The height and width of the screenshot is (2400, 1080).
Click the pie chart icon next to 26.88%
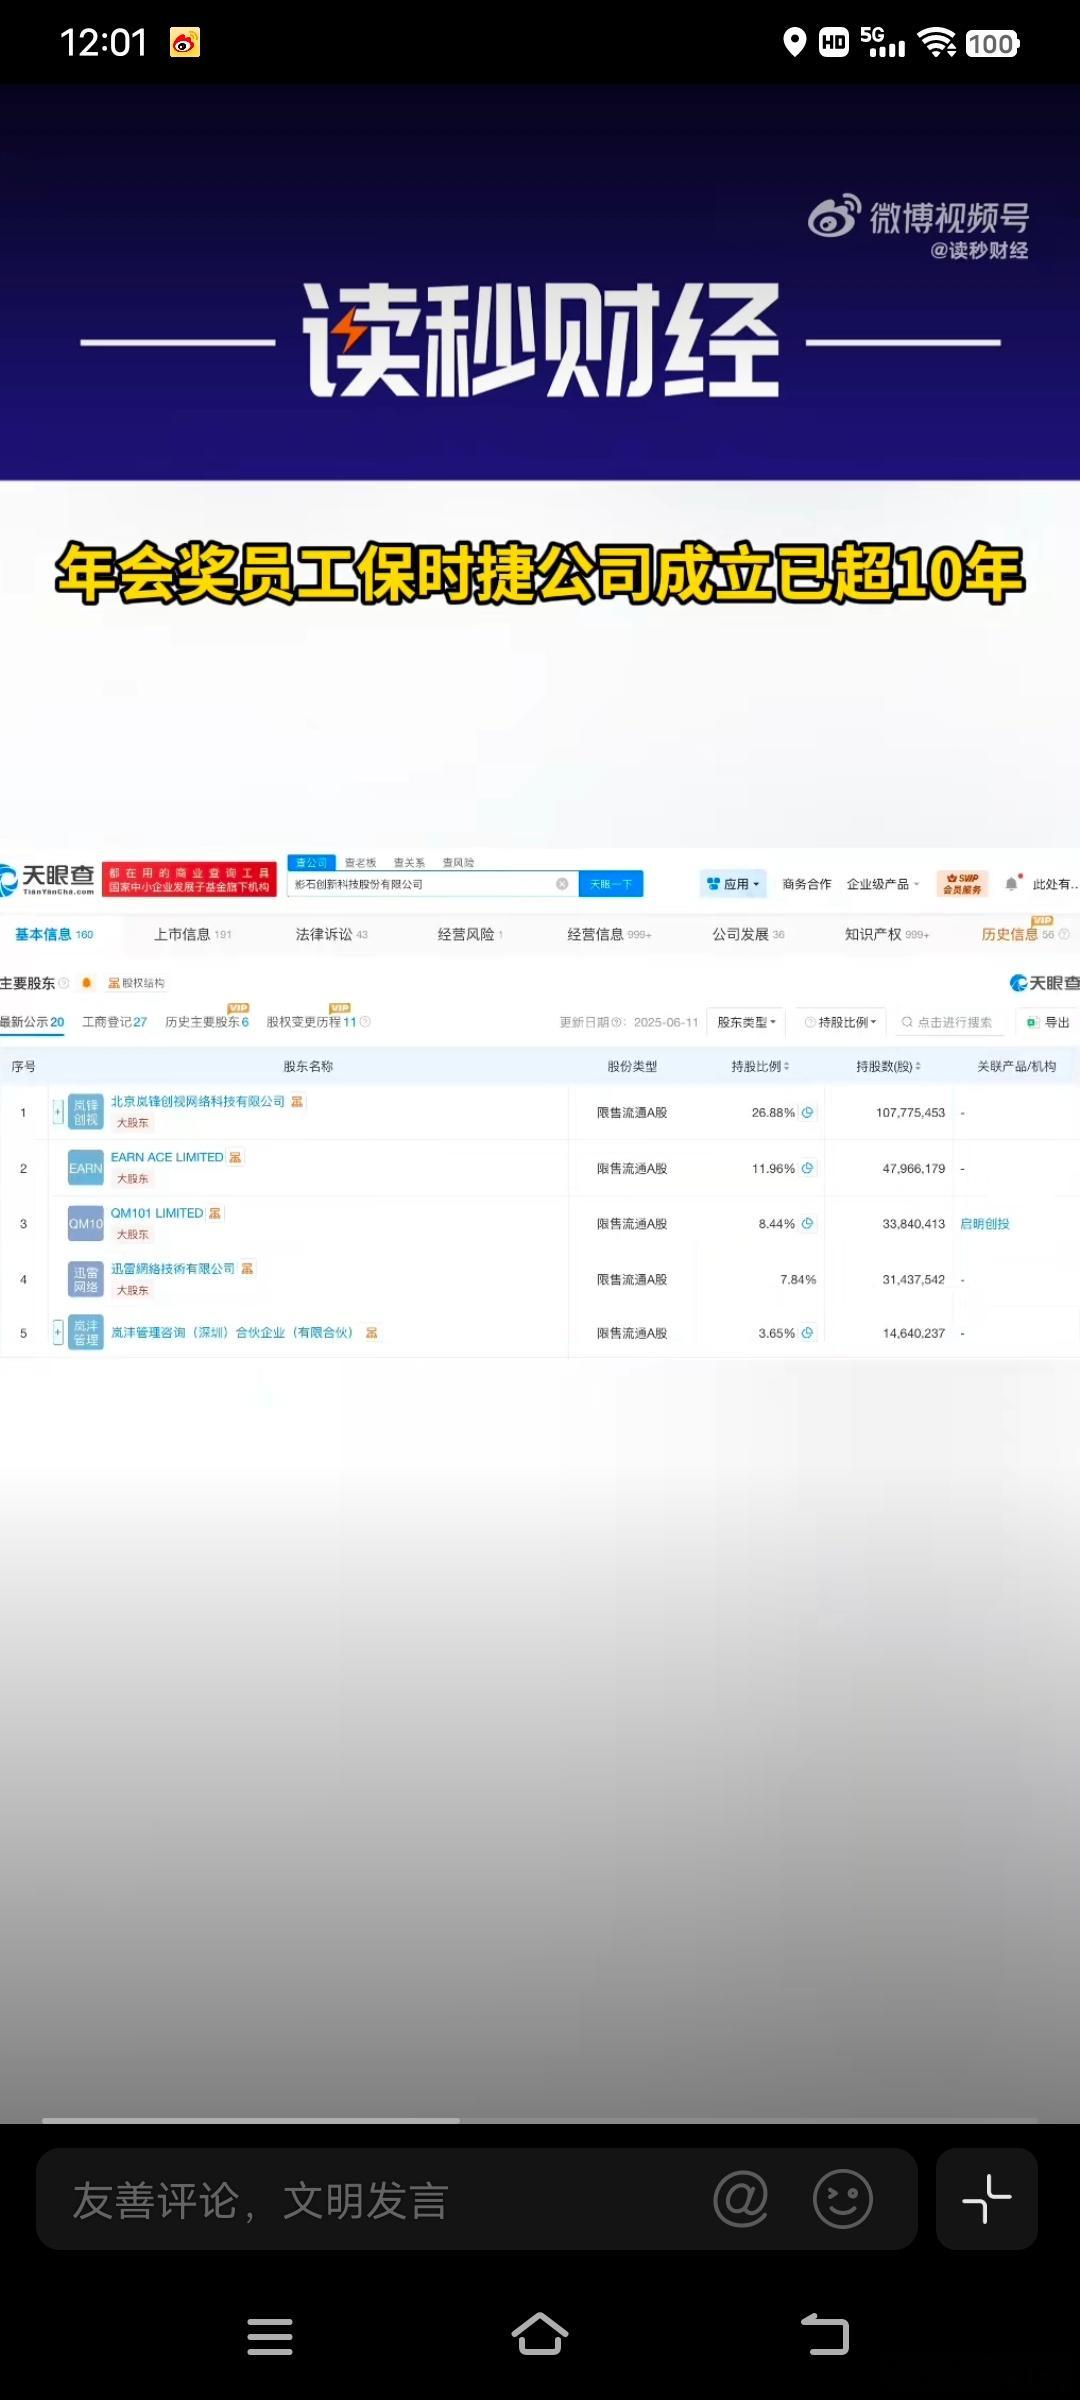click(808, 1112)
